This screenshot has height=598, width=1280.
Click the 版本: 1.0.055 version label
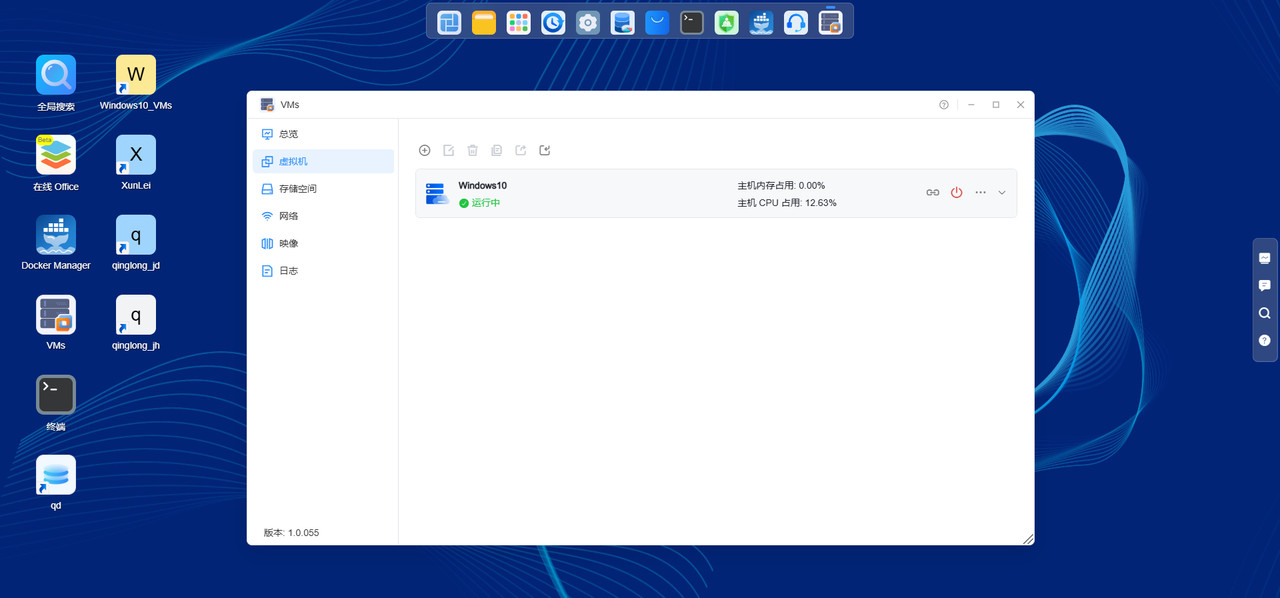coord(291,533)
